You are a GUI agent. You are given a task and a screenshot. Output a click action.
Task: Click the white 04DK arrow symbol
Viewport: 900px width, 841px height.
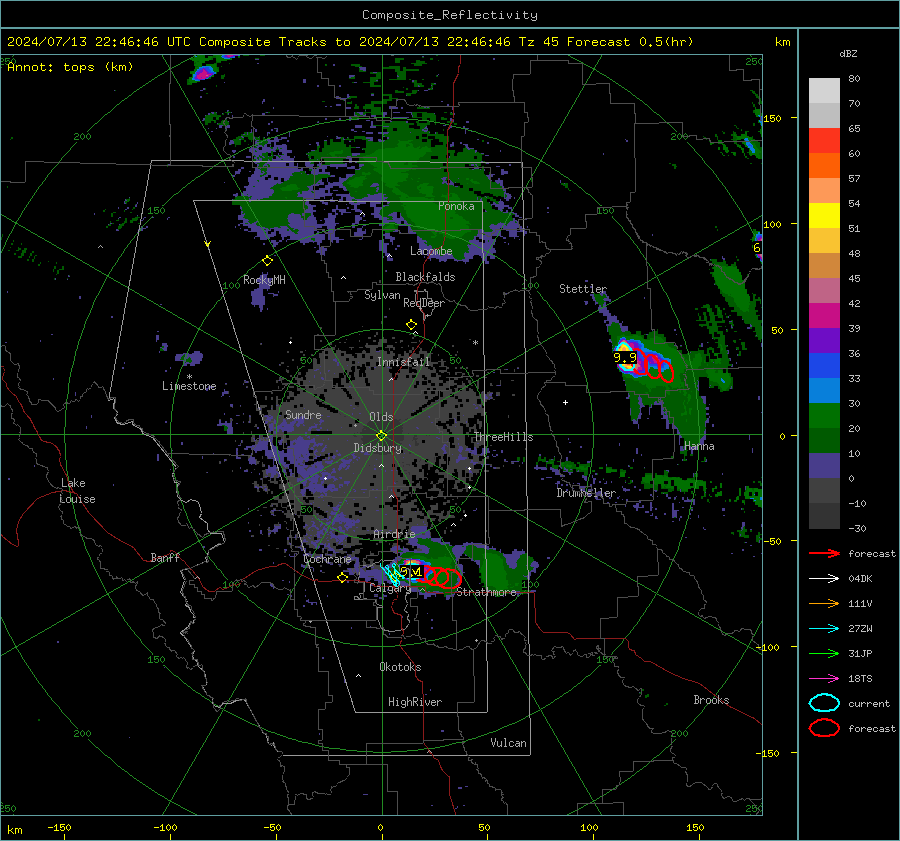click(x=824, y=579)
